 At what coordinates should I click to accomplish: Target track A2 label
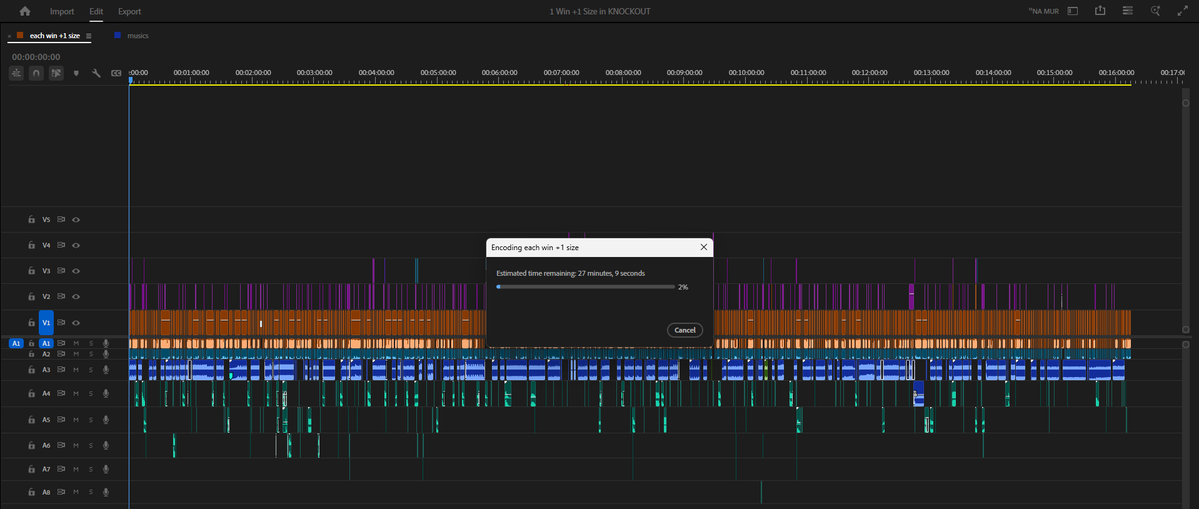tap(46, 354)
